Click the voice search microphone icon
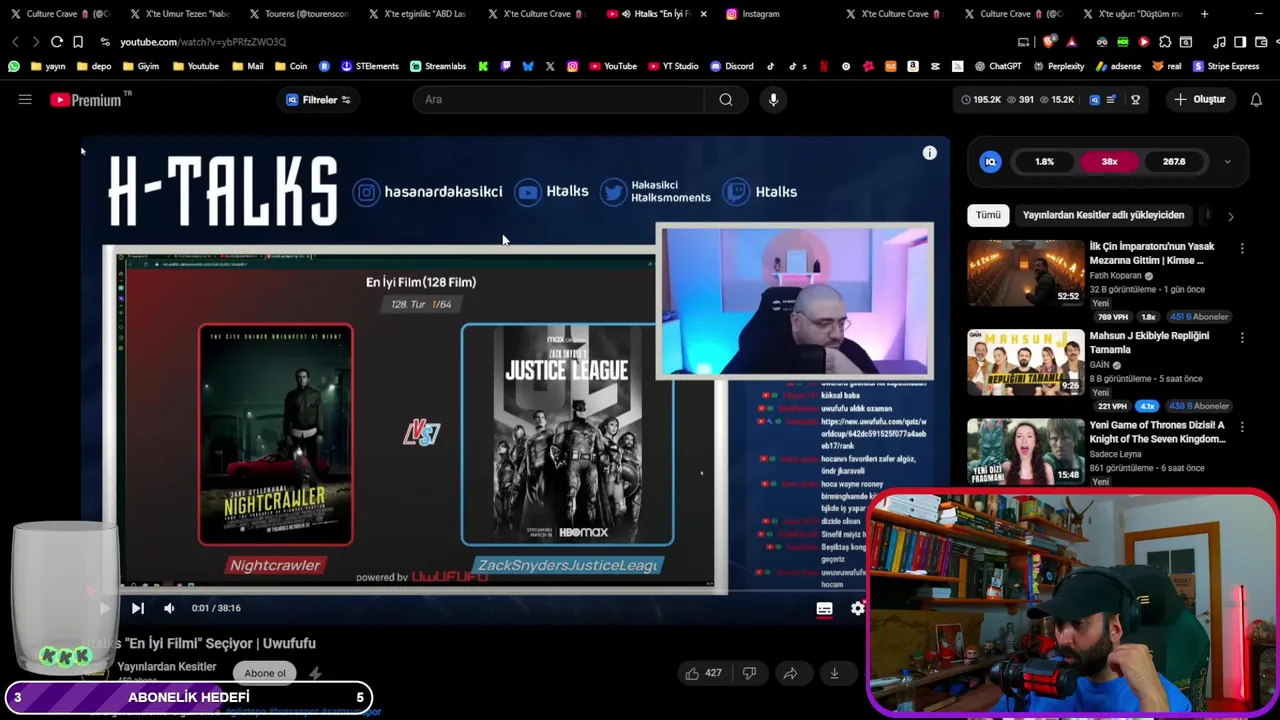The height and width of the screenshot is (720, 1280). [x=773, y=99]
